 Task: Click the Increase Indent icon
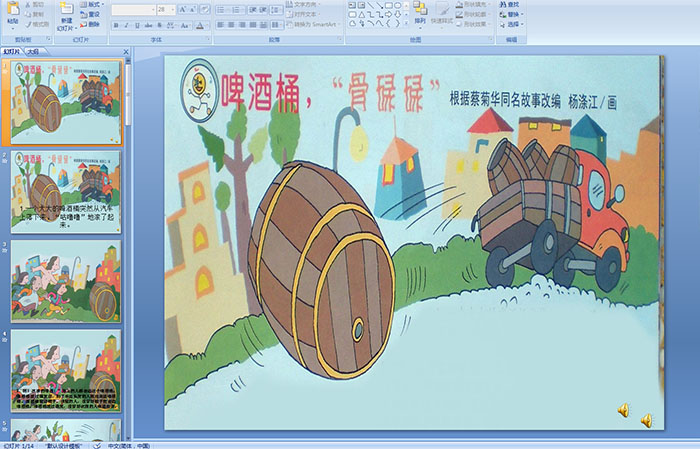pyautogui.click(x=263, y=10)
